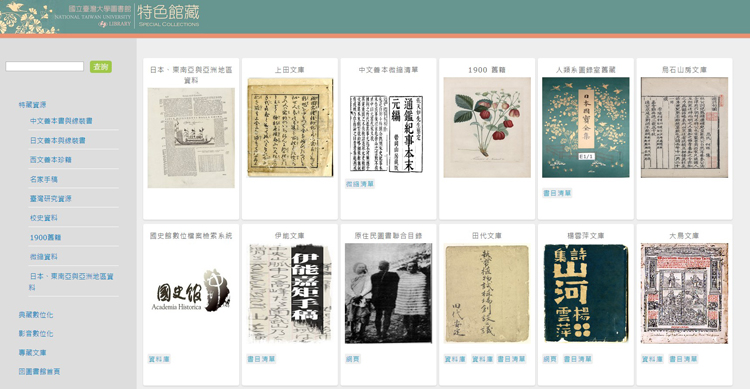Click the Academia Historica 國史館 logo image
Viewport: 750px width, 389px height.
191,290
